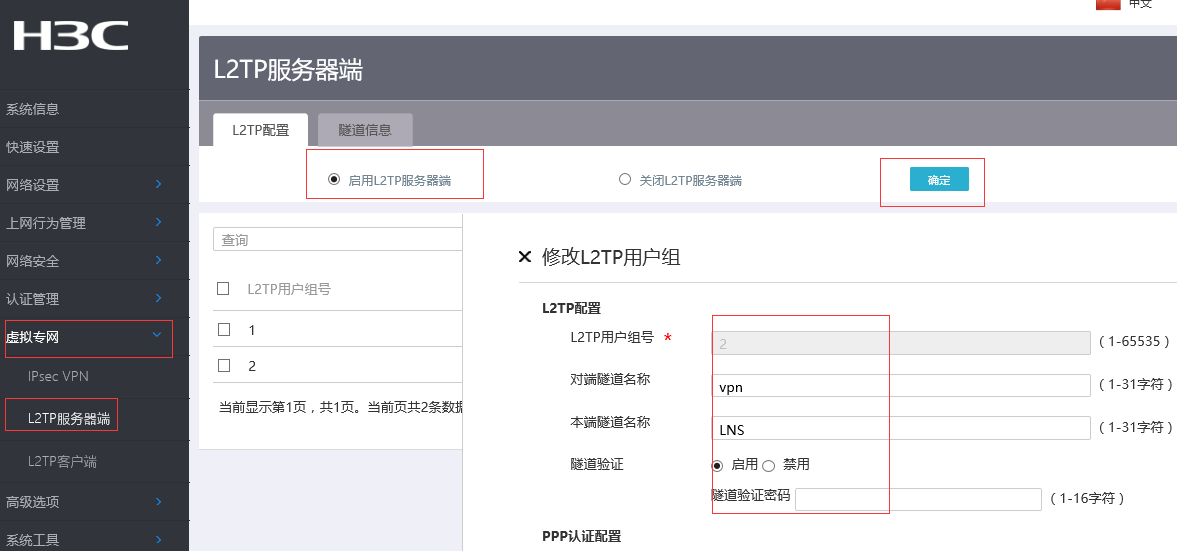Open the L2TP配置 tab
Viewport: 1177px width, 551px height.
[260, 130]
